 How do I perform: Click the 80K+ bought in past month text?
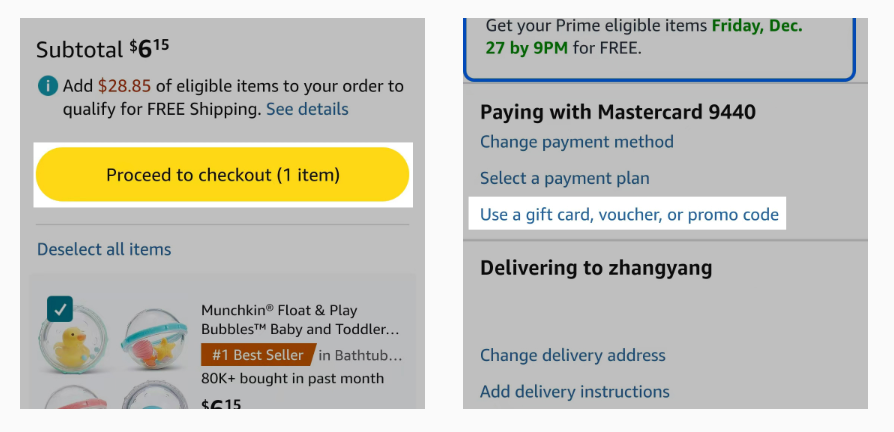[292, 378]
